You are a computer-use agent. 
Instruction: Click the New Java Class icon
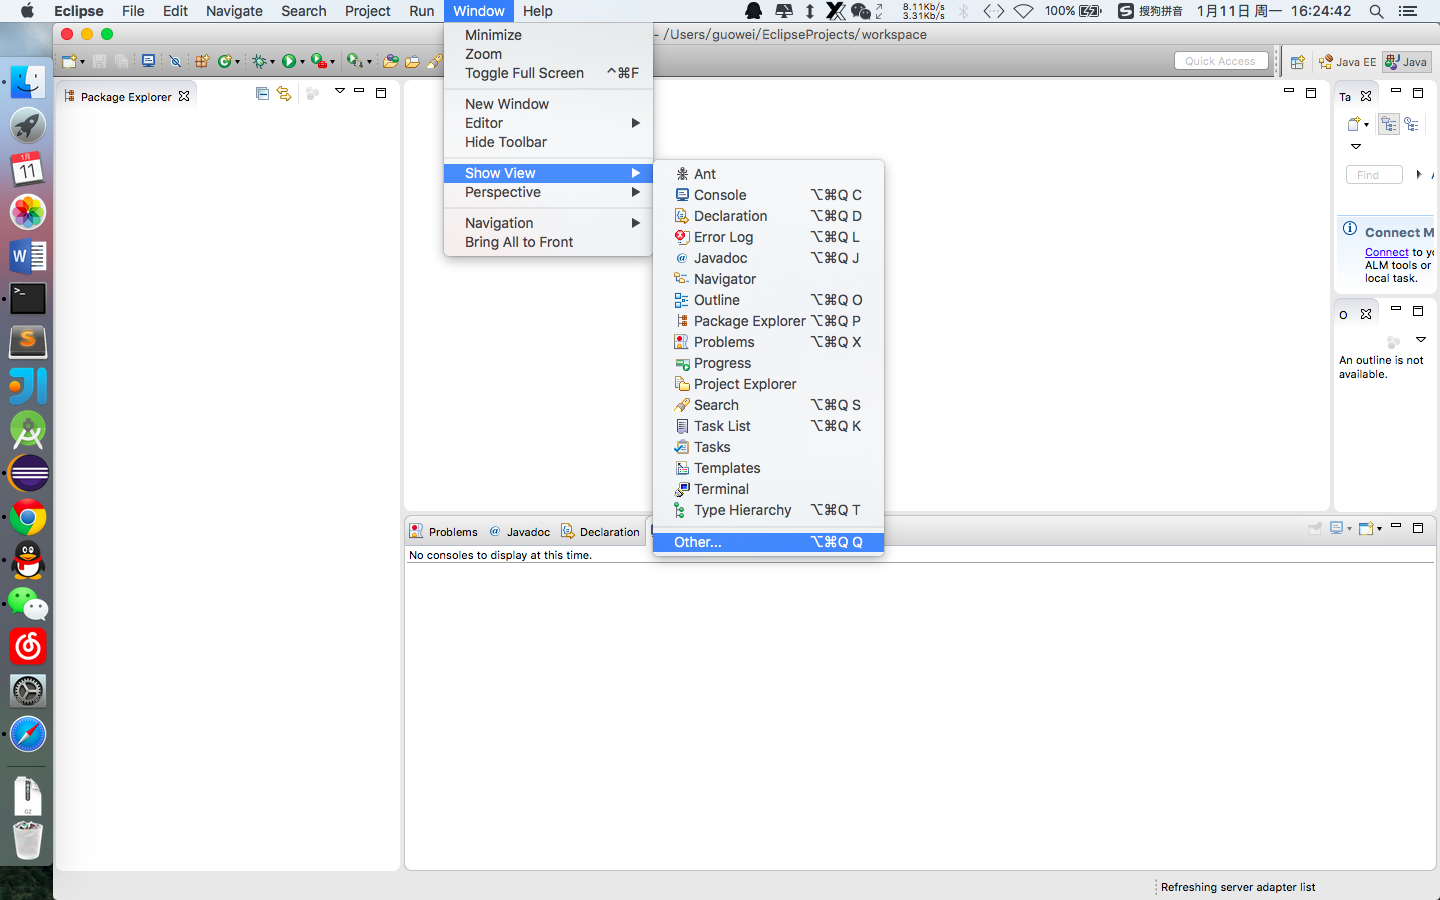[224, 61]
